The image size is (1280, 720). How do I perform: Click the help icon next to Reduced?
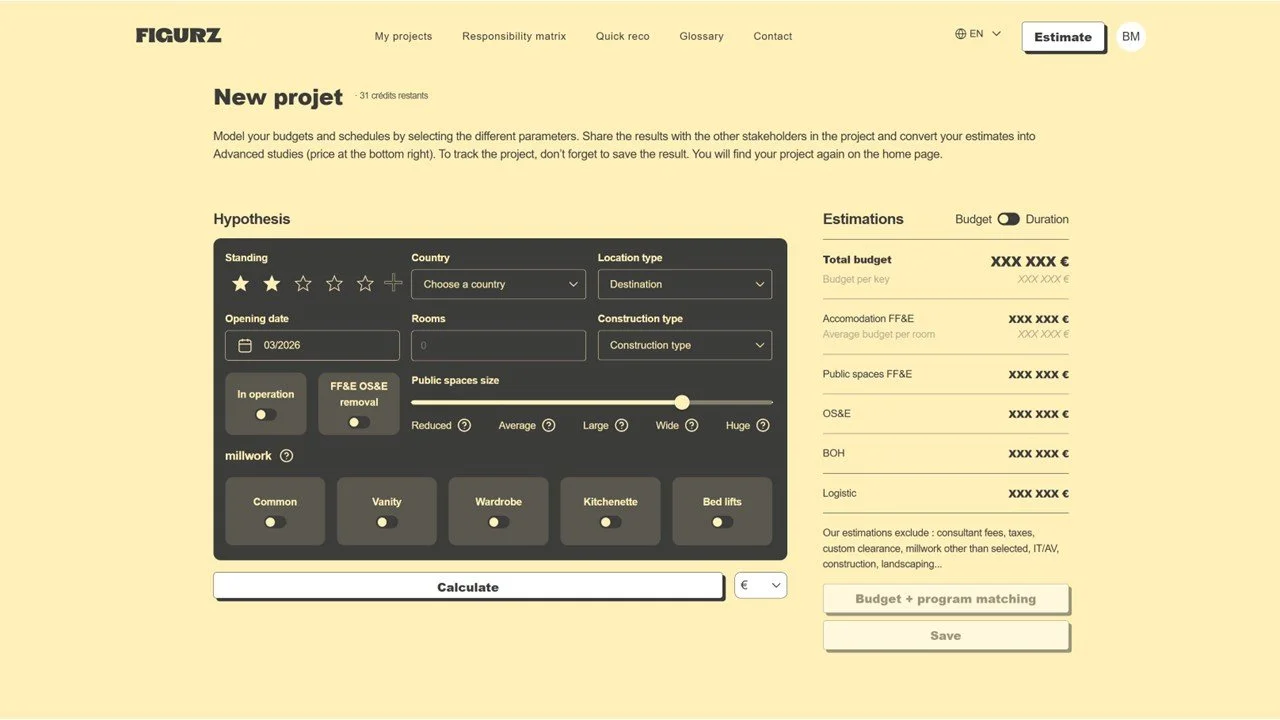pyautogui.click(x=464, y=425)
